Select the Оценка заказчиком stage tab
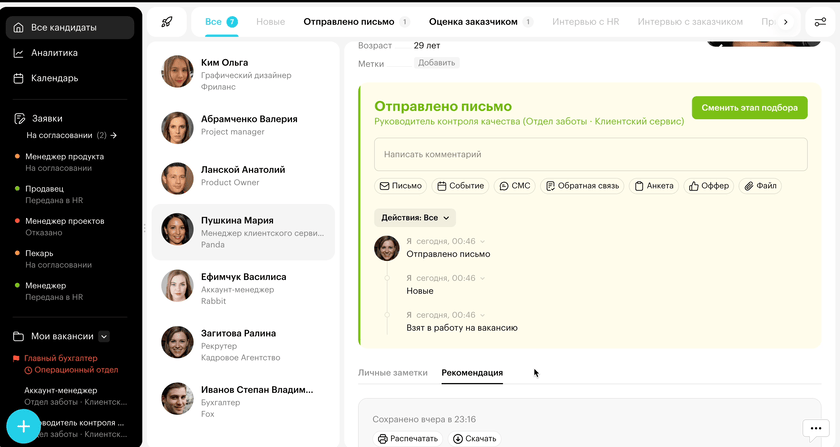The image size is (840, 447). pos(473,21)
